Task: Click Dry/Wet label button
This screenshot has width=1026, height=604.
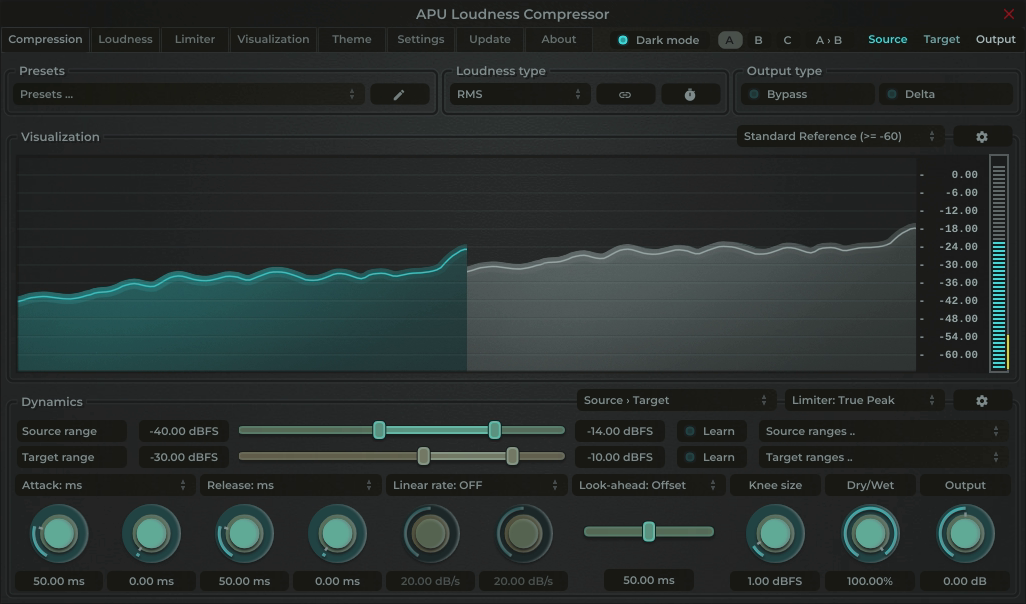Action: point(870,485)
